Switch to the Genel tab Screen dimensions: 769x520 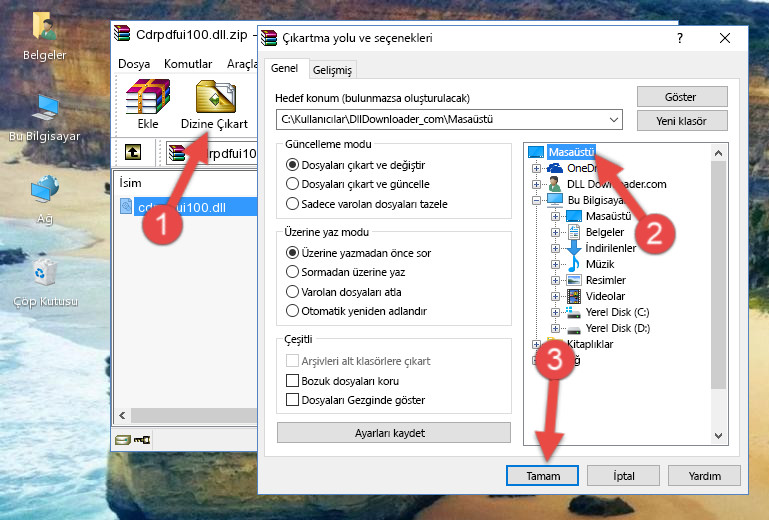point(284,68)
